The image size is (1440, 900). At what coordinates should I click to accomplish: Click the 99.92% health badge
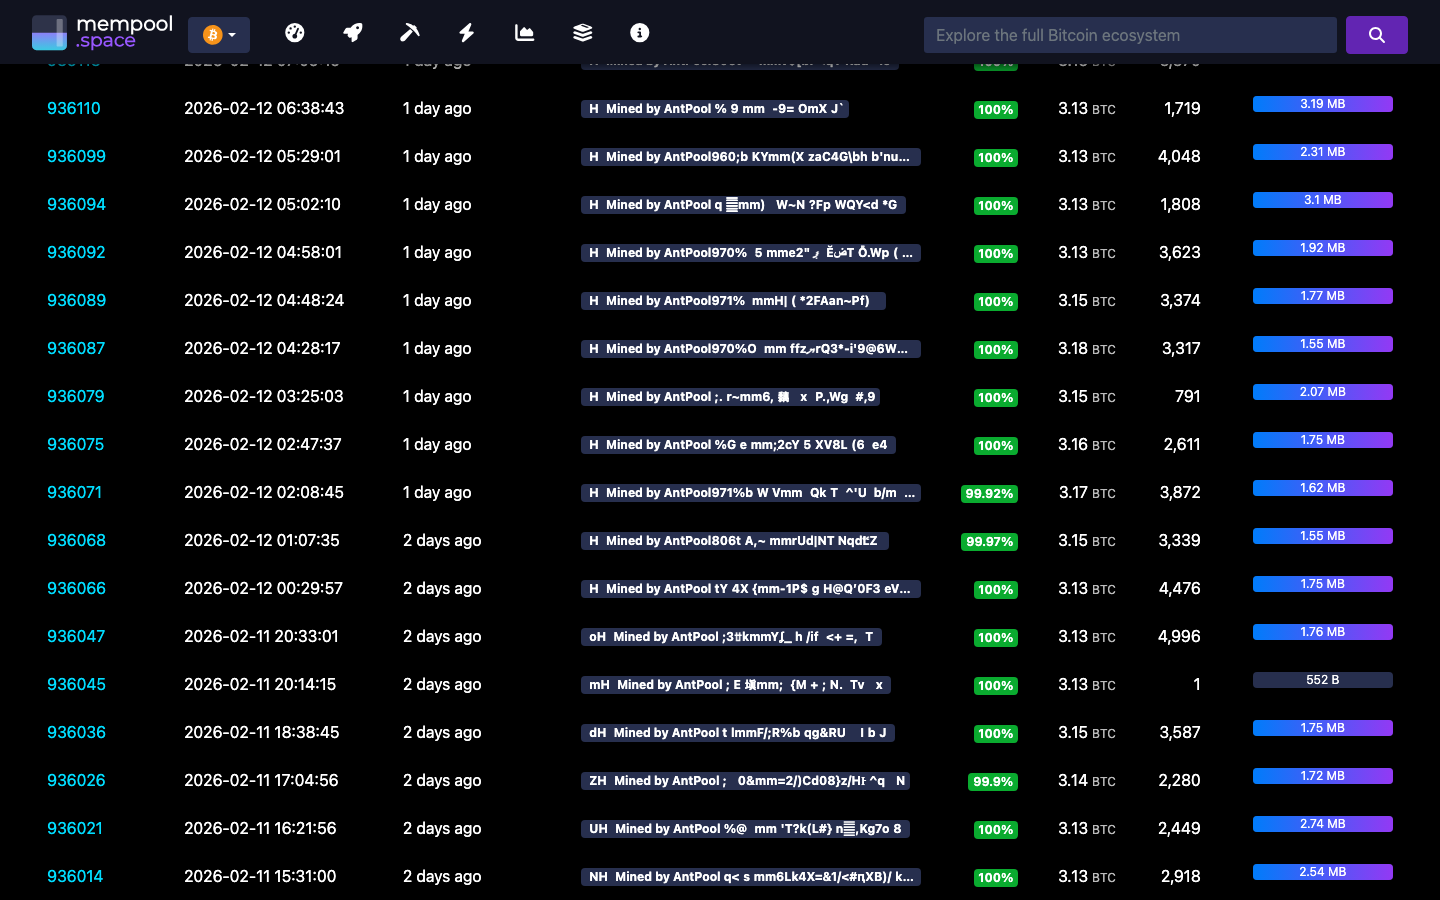(989, 493)
